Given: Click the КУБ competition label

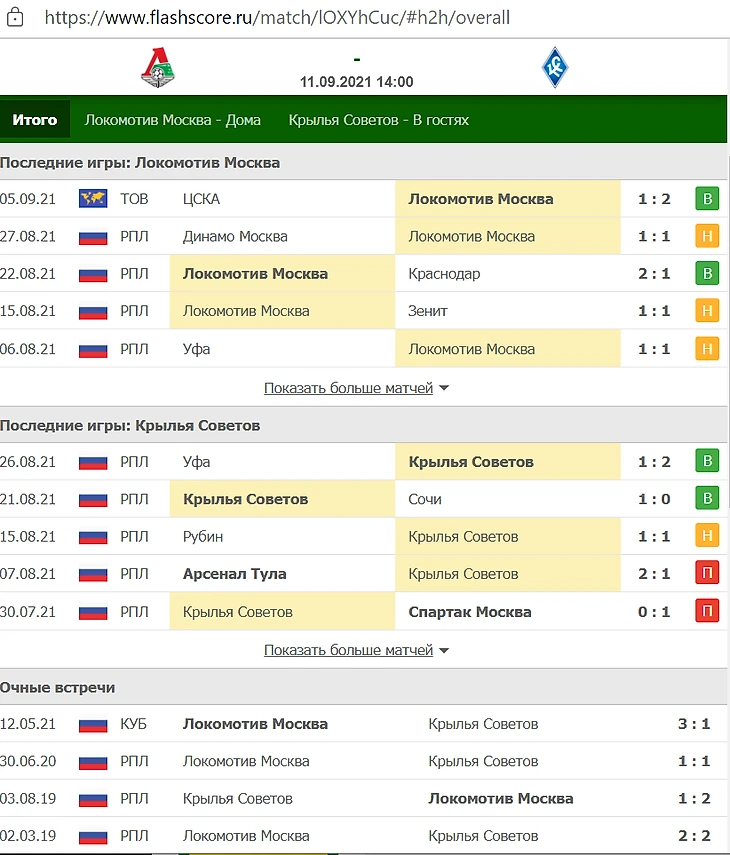Looking at the screenshot, I should coord(134,724).
